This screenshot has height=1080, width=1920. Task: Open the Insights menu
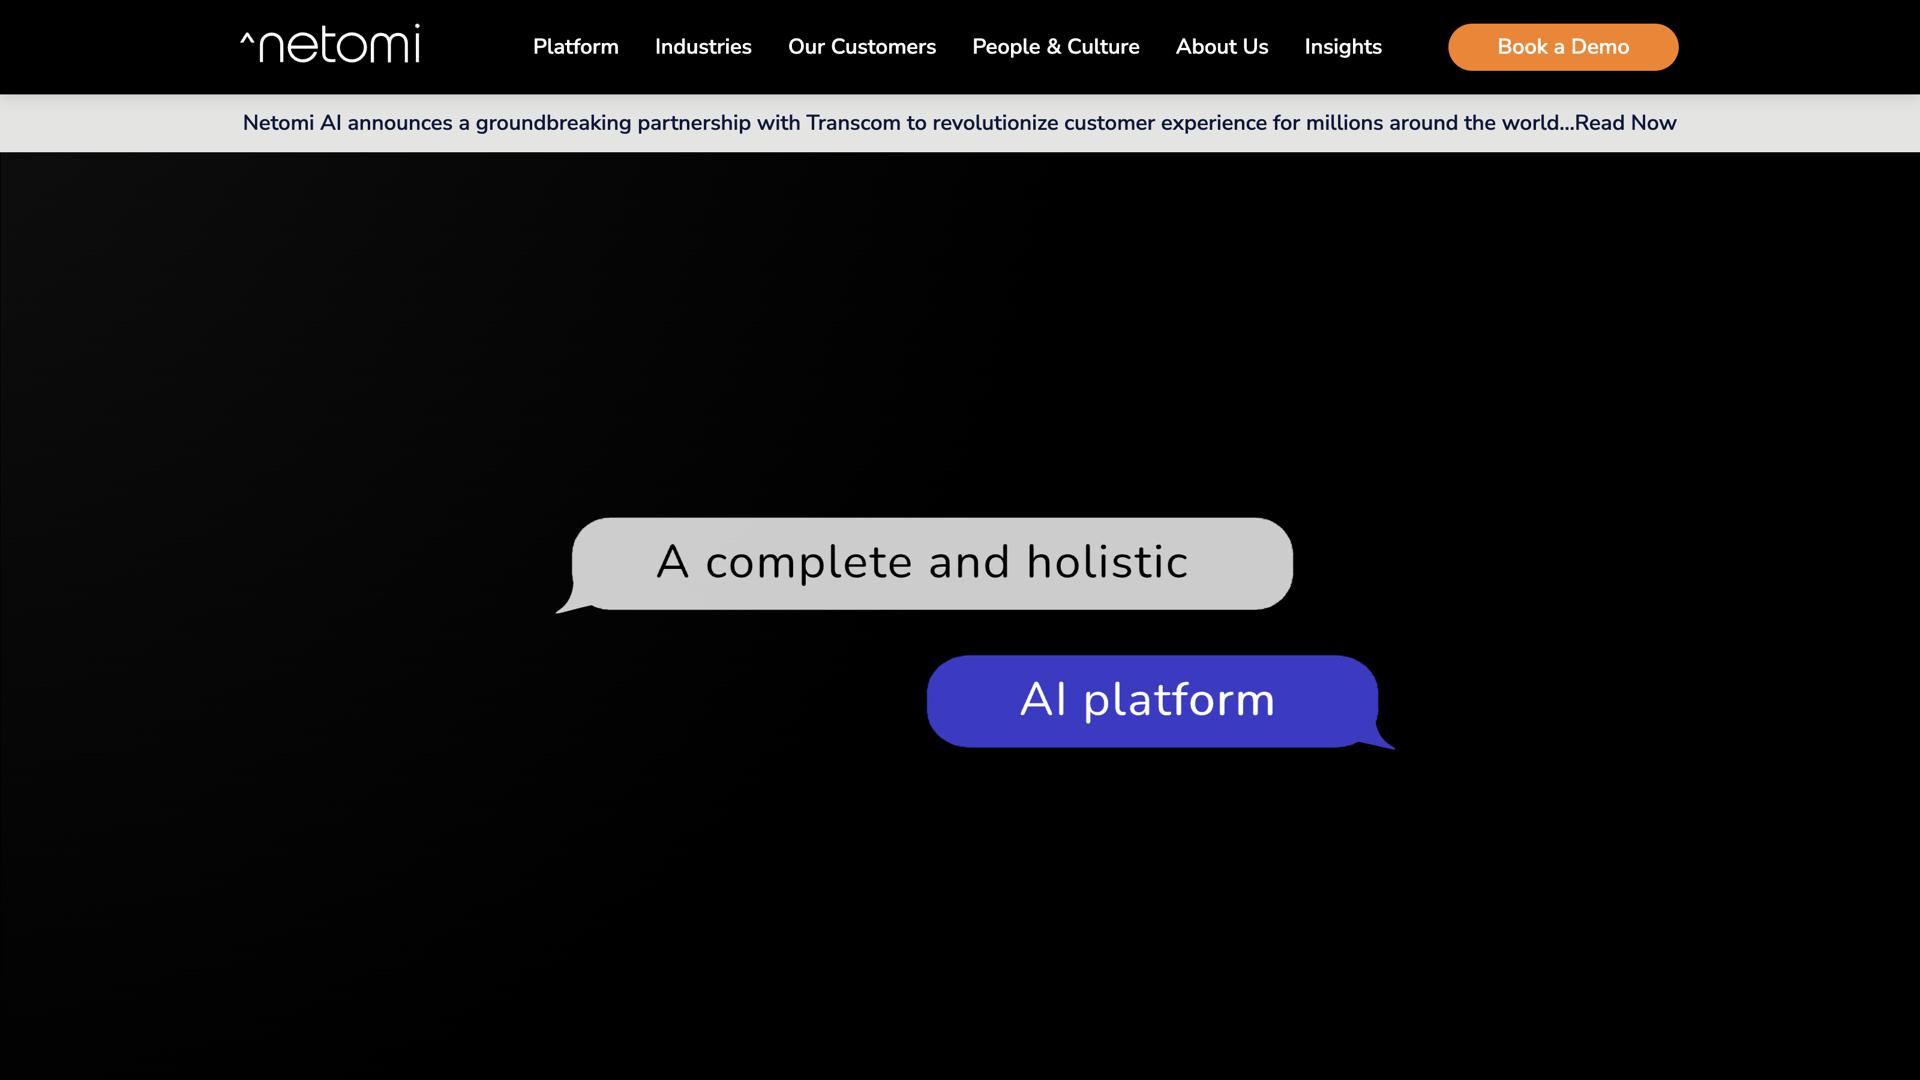[x=1342, y=47]
